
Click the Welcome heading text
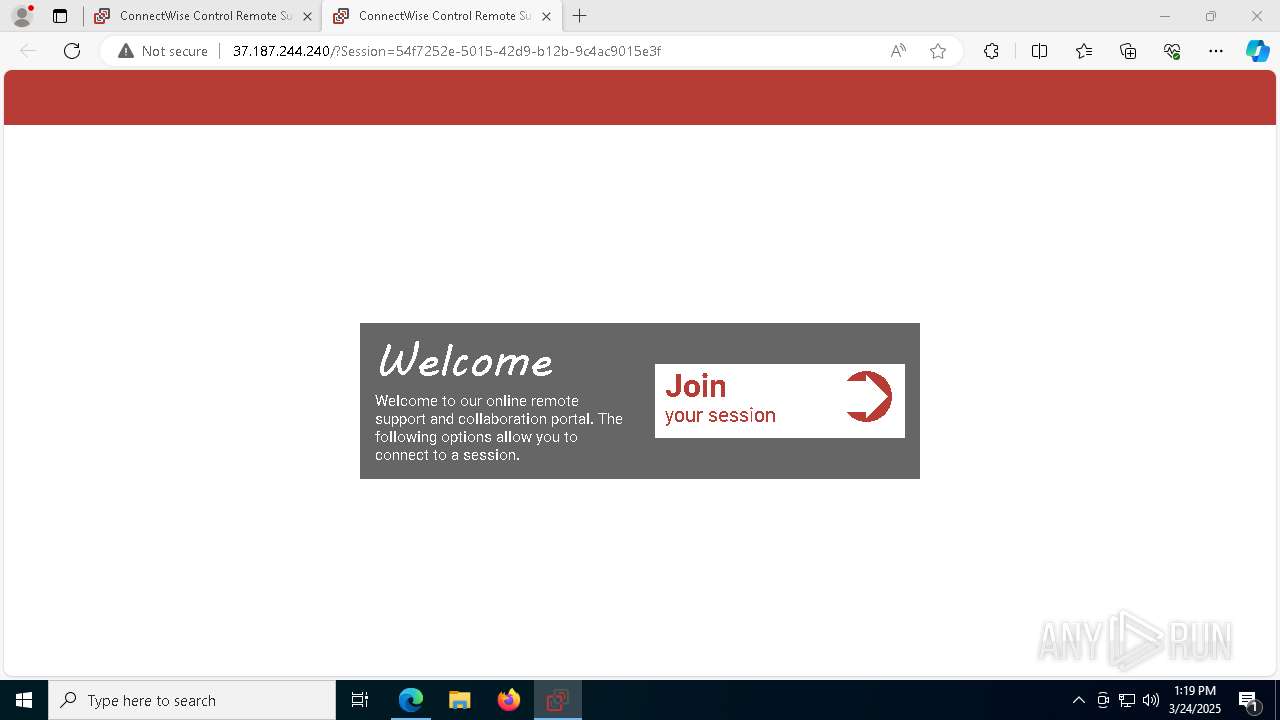[x=464, y=361]
